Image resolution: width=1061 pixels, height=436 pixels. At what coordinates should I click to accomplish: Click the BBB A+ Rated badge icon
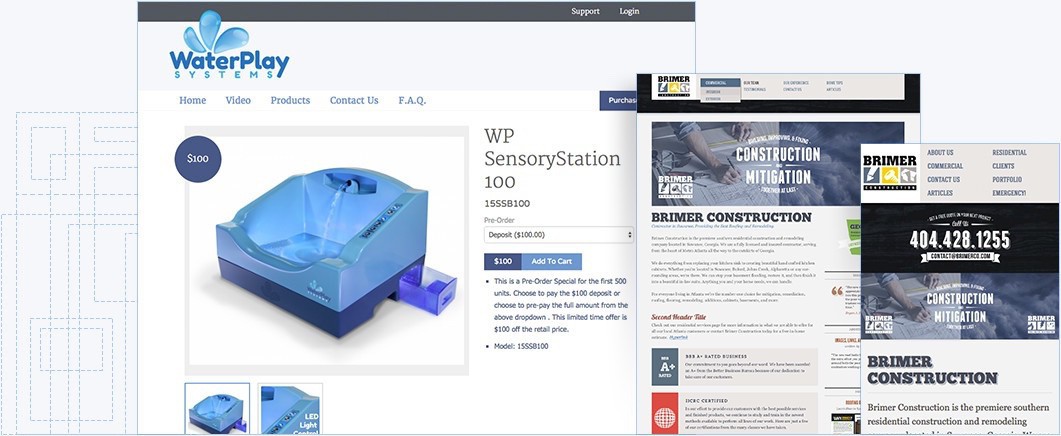tap(667, 366)
